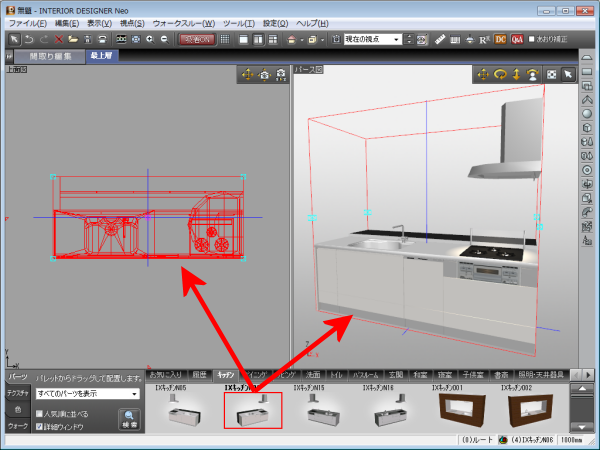Click the red delete X toolbar icon

click(x=60, y=39)
